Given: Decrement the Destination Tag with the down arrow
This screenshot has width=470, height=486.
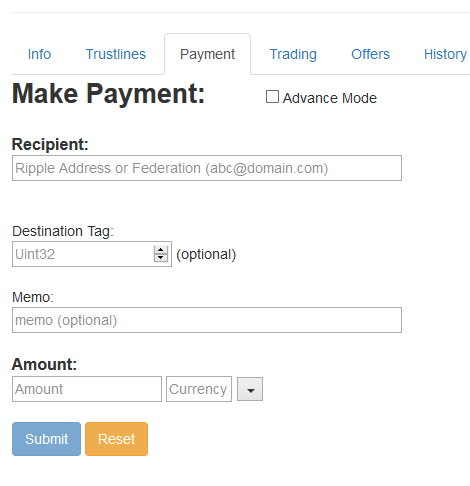Looking at the screenshot, I should [161, 258].
